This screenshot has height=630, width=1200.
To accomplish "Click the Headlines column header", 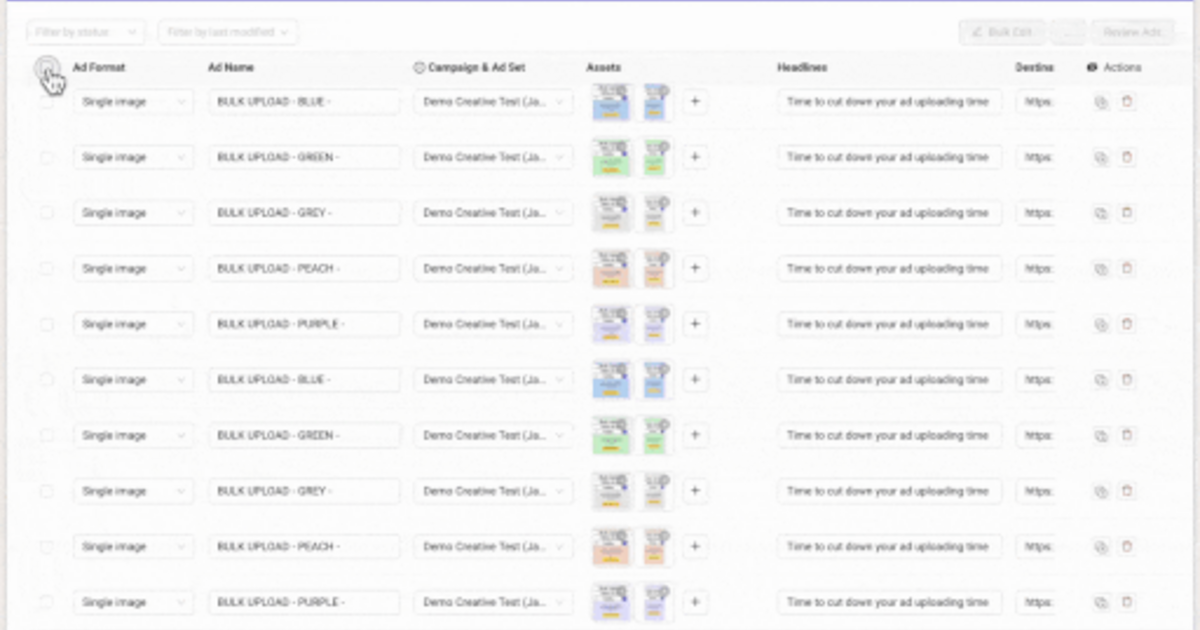I will click(x=802, y=68).
